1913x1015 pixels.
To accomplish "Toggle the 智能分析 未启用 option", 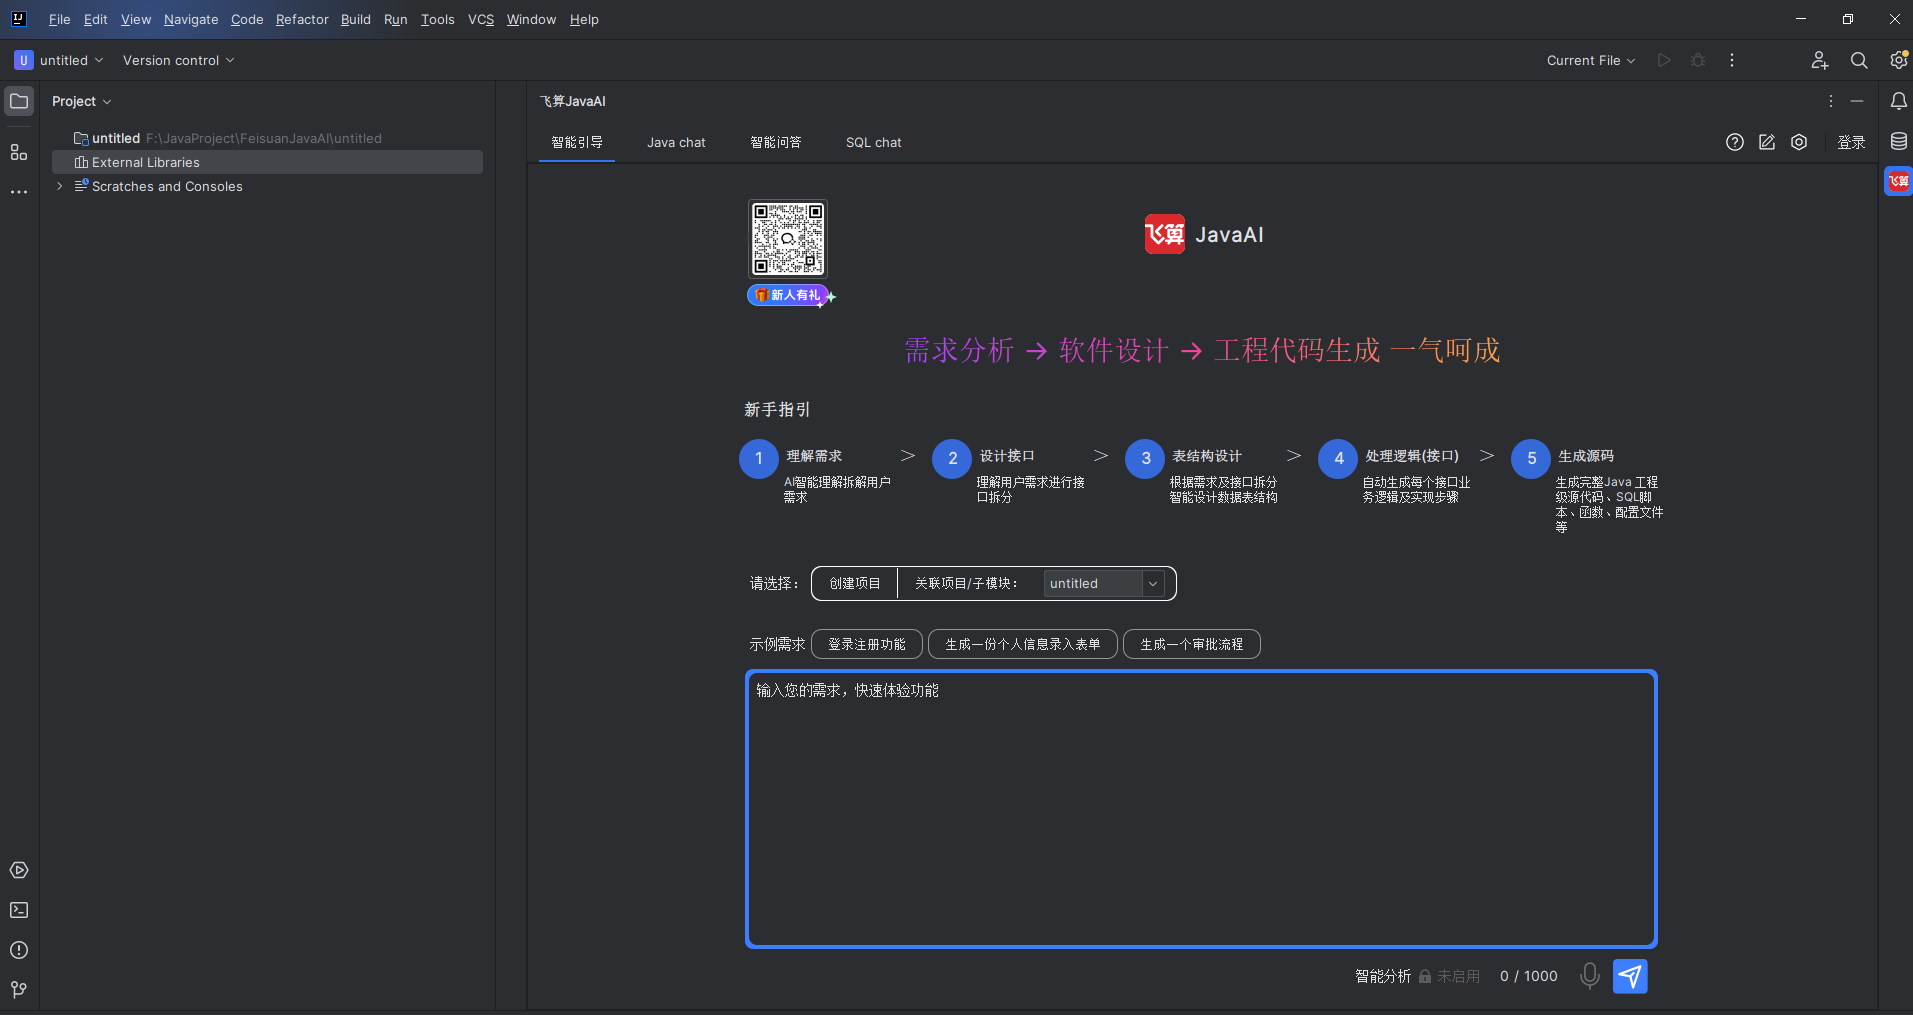I will [x=1417, y=976].
